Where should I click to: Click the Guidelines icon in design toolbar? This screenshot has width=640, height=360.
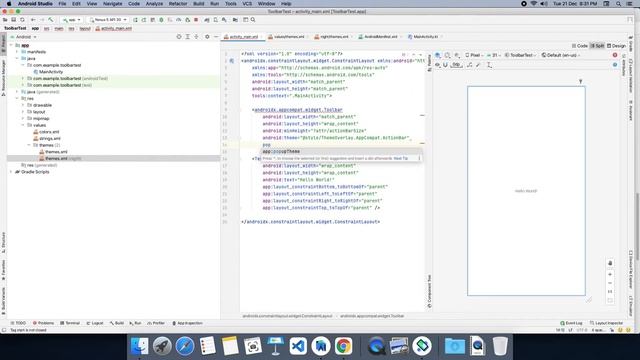coord(489,65)
